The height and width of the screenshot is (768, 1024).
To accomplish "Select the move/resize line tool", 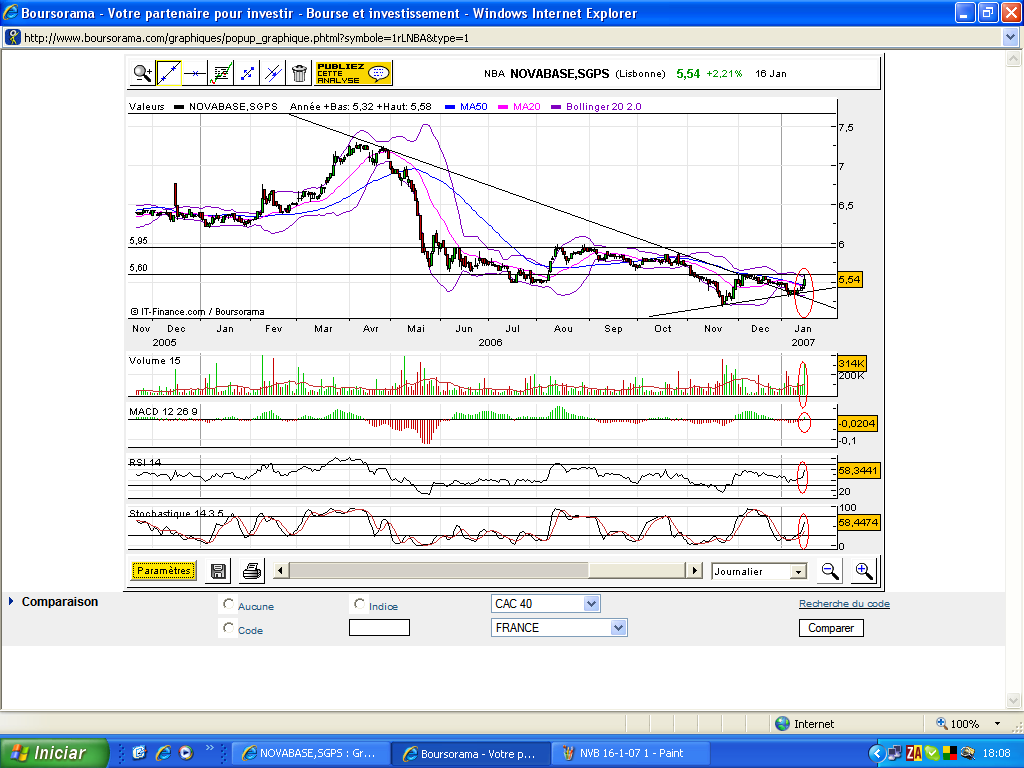I will (x=247, y=73).
